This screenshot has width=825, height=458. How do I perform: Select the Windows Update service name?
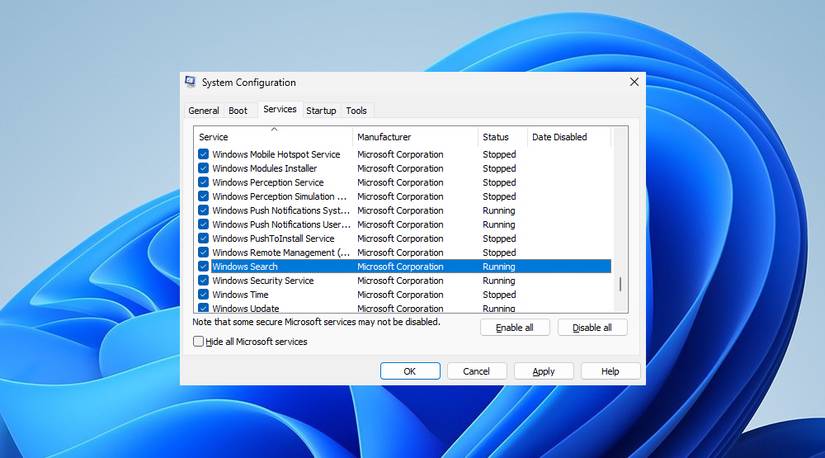[x=246, y=308]
